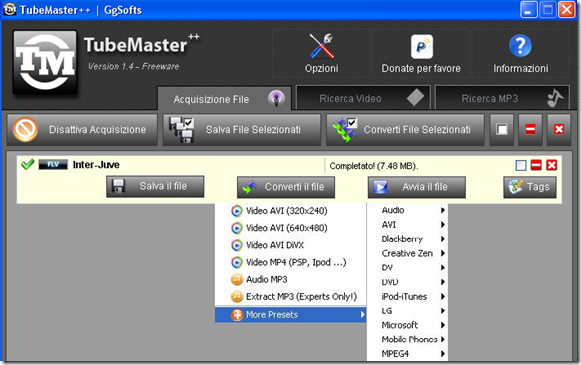
Task: Expand the Microsoft submenu
Action: click(x=407, y=325)
